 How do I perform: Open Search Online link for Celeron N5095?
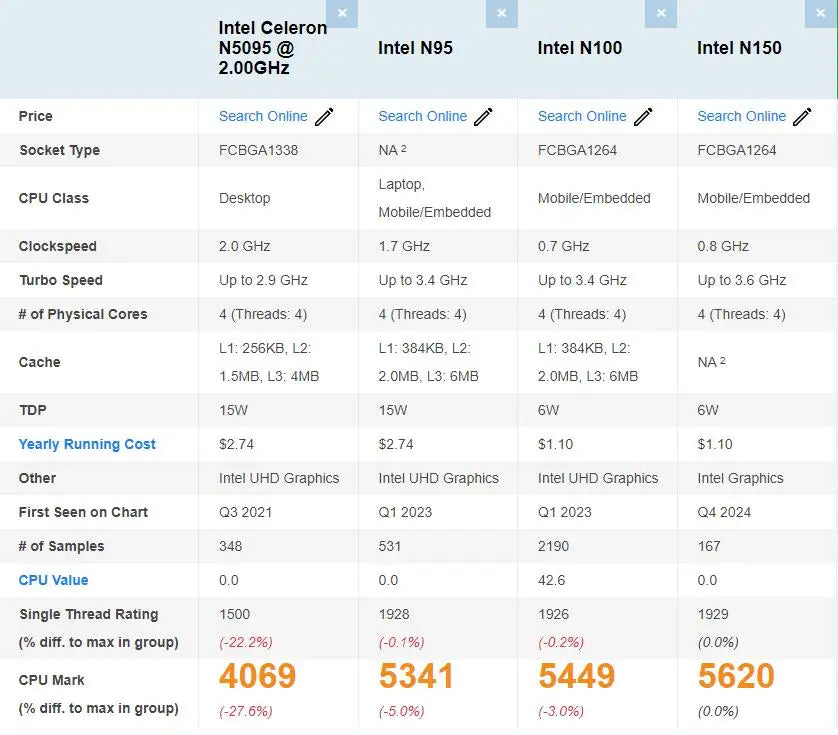click(x=263, y=116)
